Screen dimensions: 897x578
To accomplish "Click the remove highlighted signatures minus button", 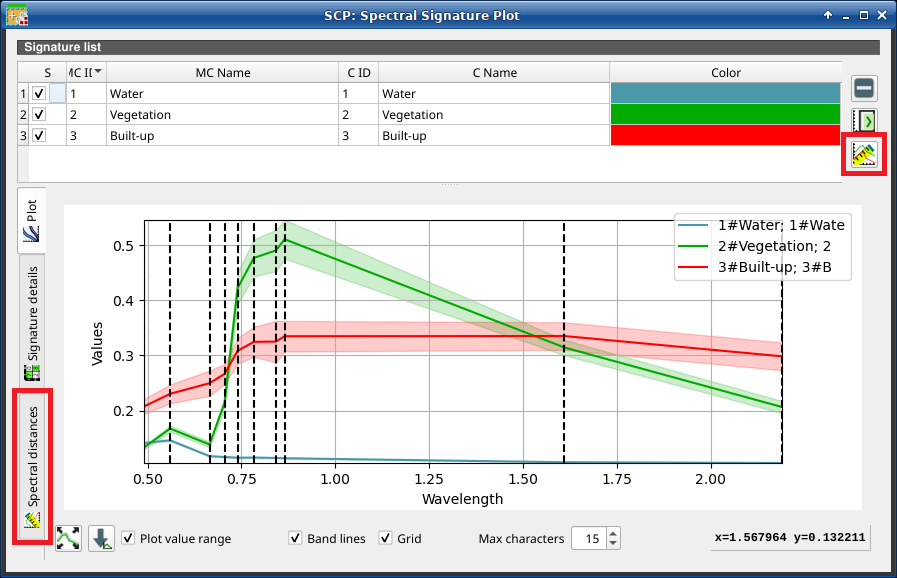I will coord(865,88).
